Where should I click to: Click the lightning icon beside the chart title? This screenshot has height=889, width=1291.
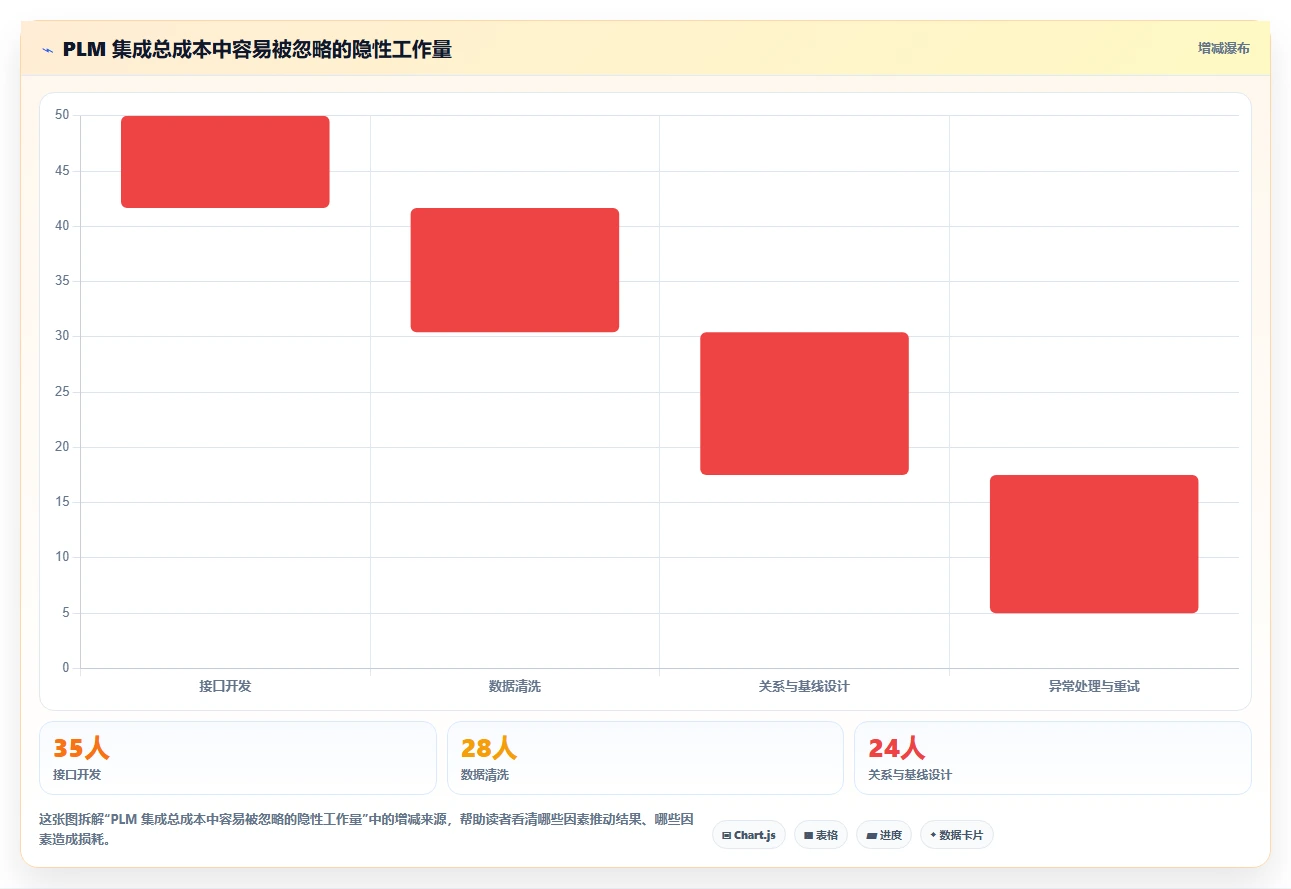[x=47, y=50]
